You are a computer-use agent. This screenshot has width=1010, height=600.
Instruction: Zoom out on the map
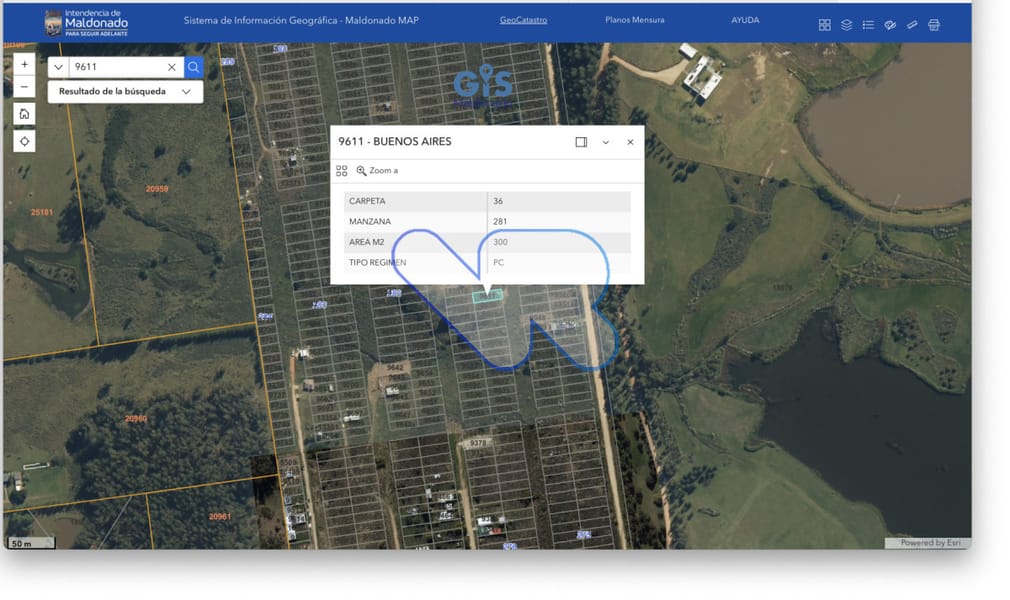click(24, 86)
